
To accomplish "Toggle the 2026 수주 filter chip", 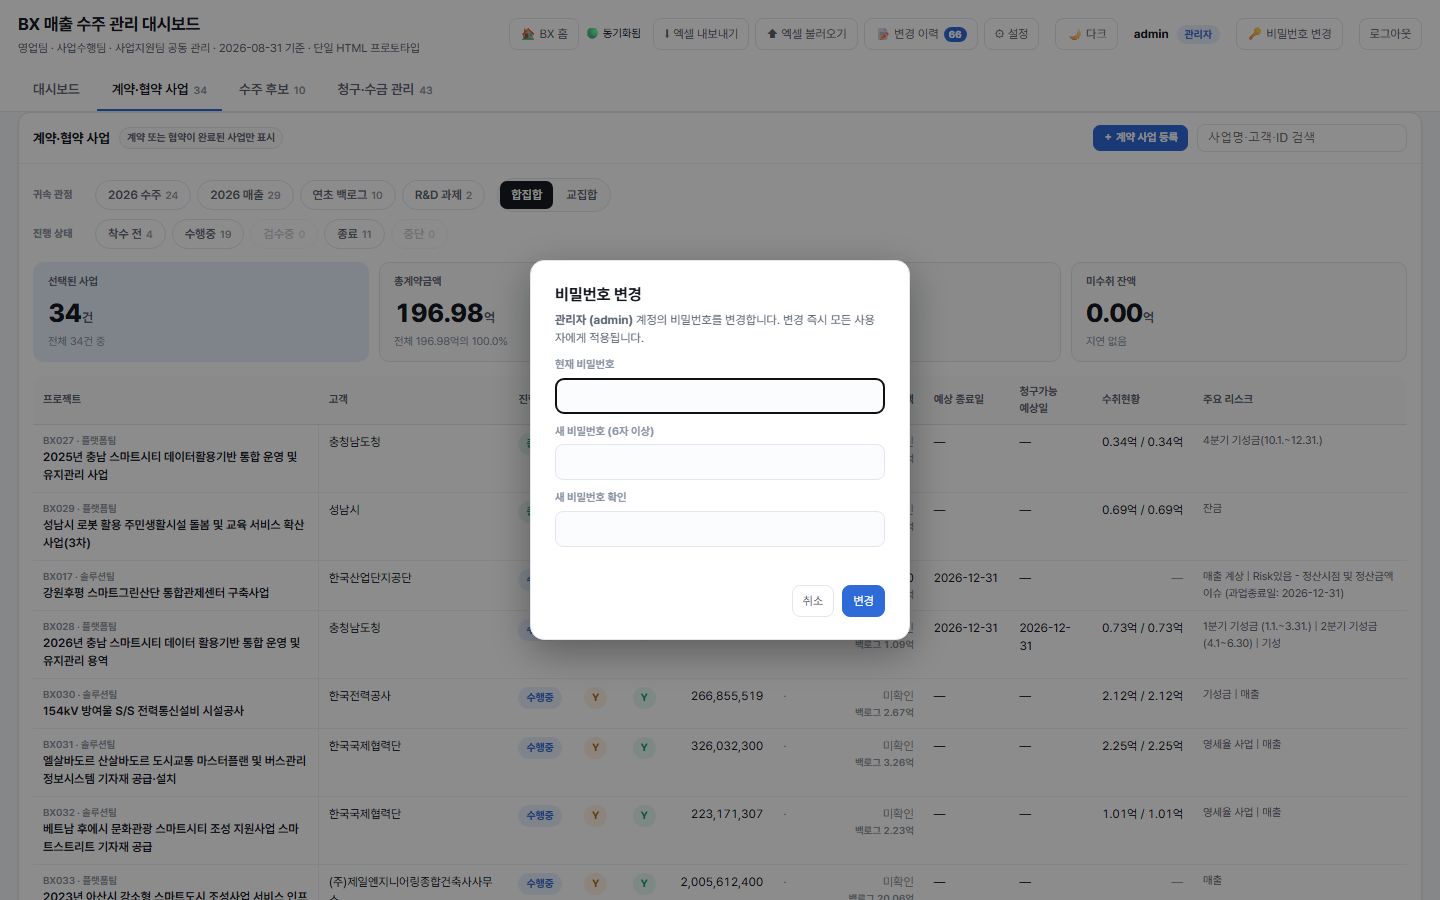I will [x=143, y=195].
